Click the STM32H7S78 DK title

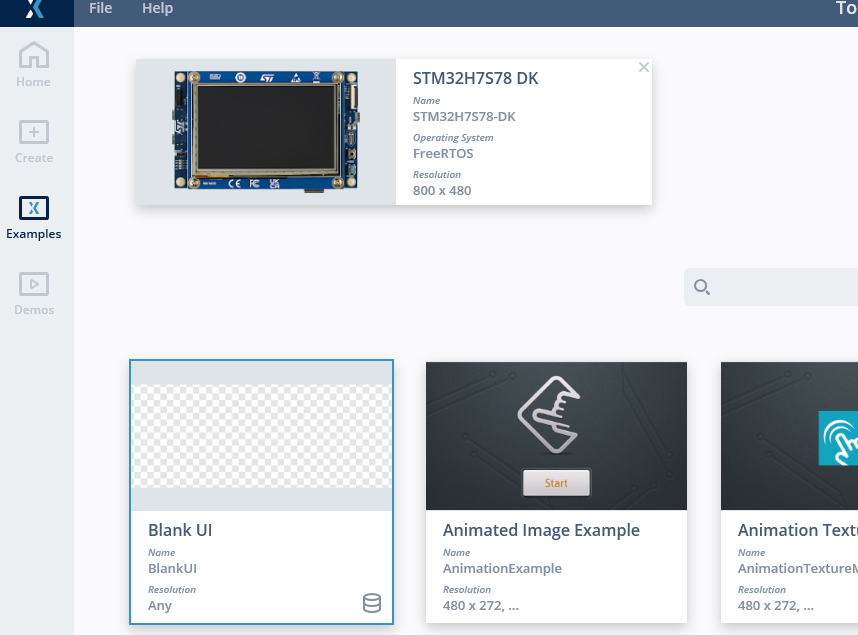476,78
